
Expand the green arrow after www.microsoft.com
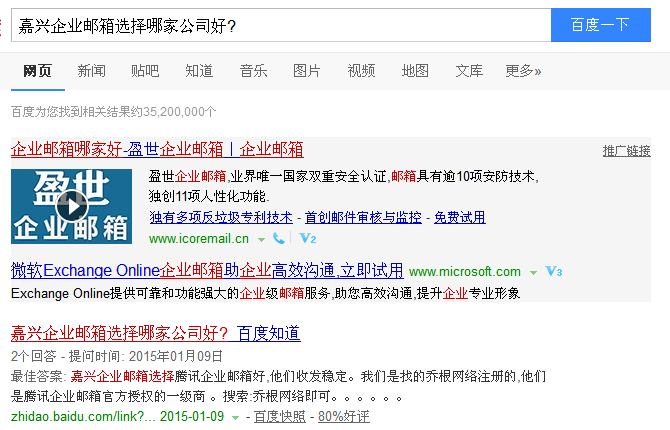[x=533, y=273]
